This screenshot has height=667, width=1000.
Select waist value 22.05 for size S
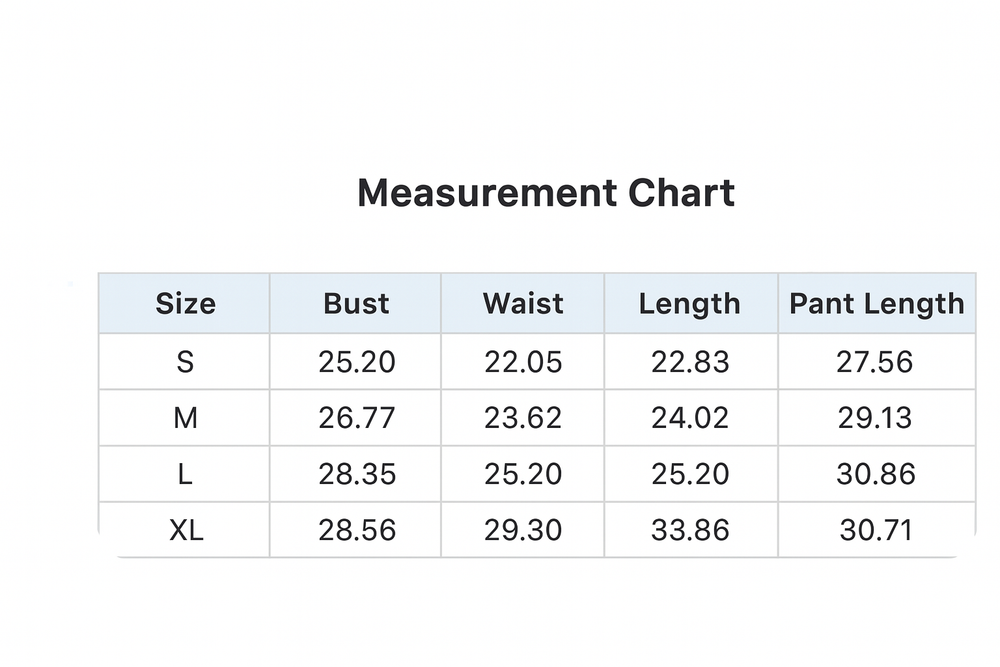pos(523,362)
